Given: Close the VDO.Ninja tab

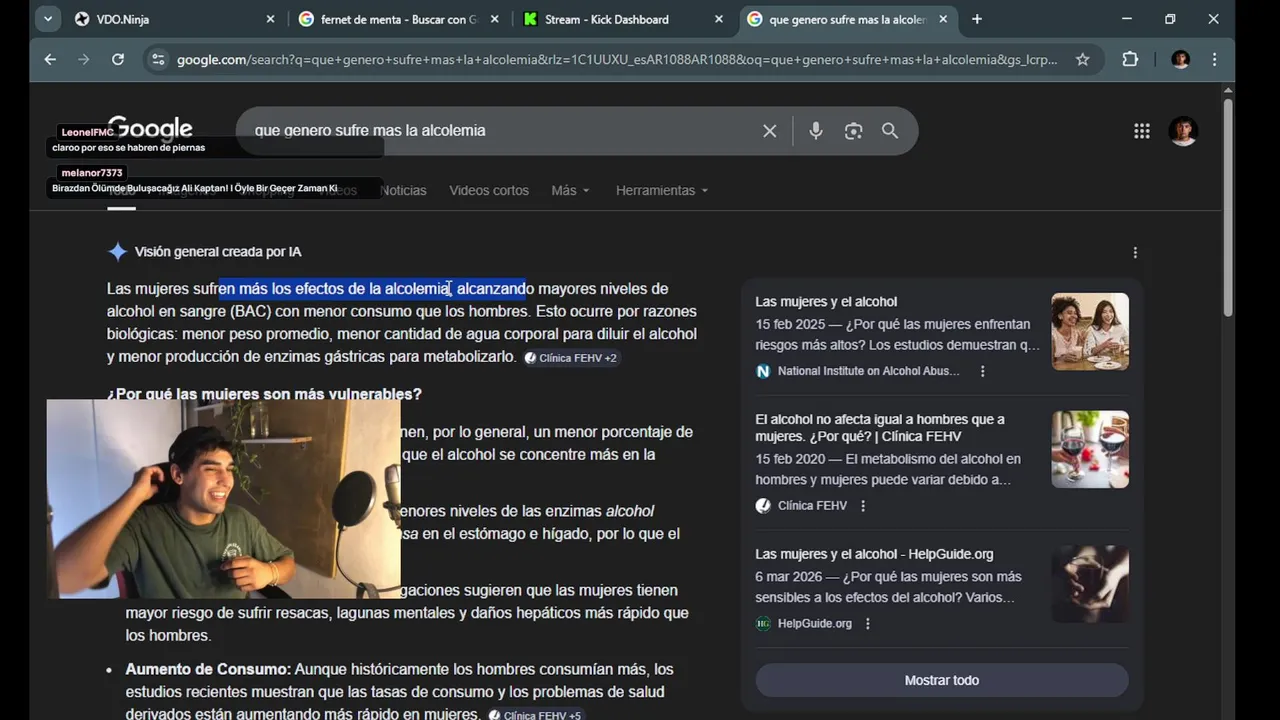Looking at the screenshot, I should coord(270,19).
